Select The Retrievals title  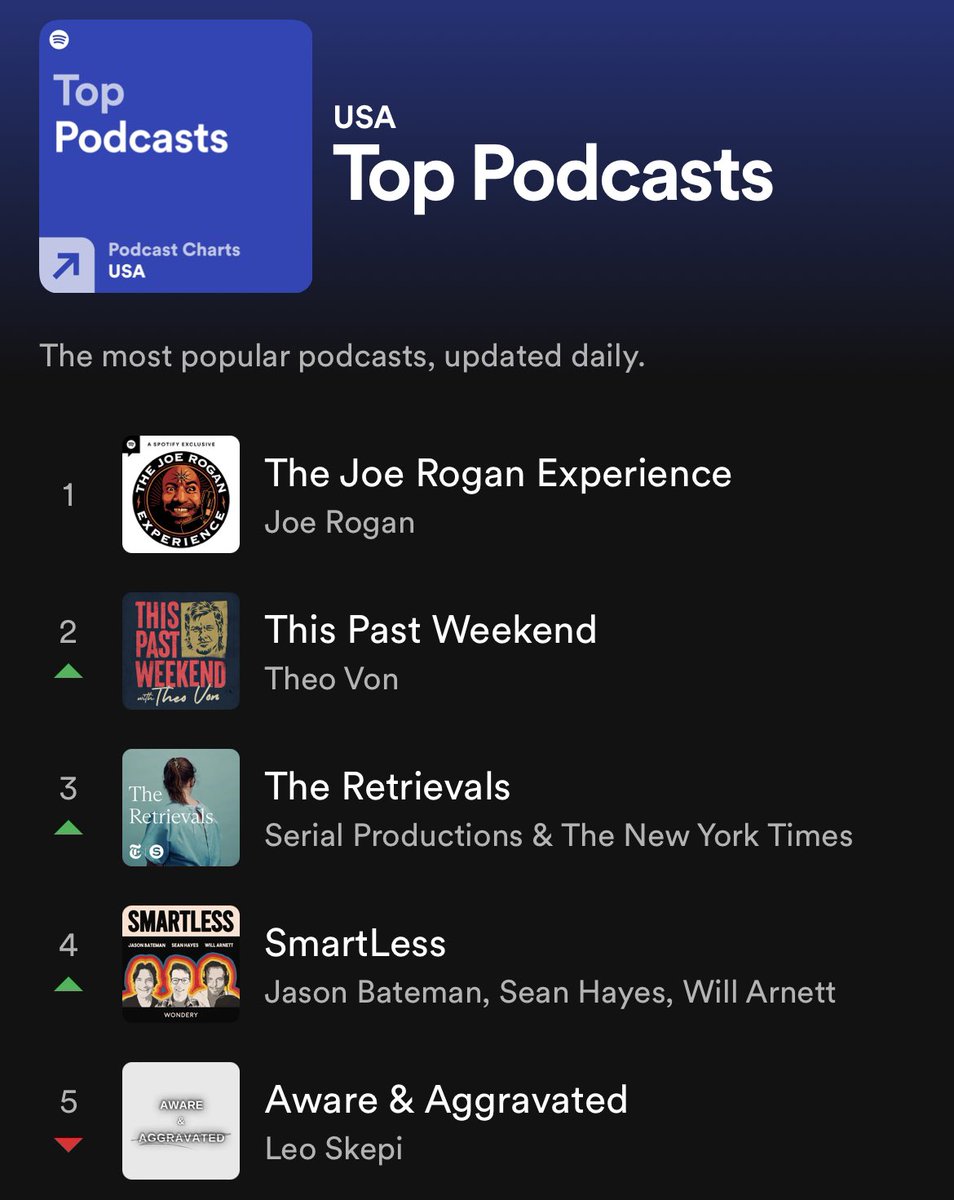tap(387, 787)
